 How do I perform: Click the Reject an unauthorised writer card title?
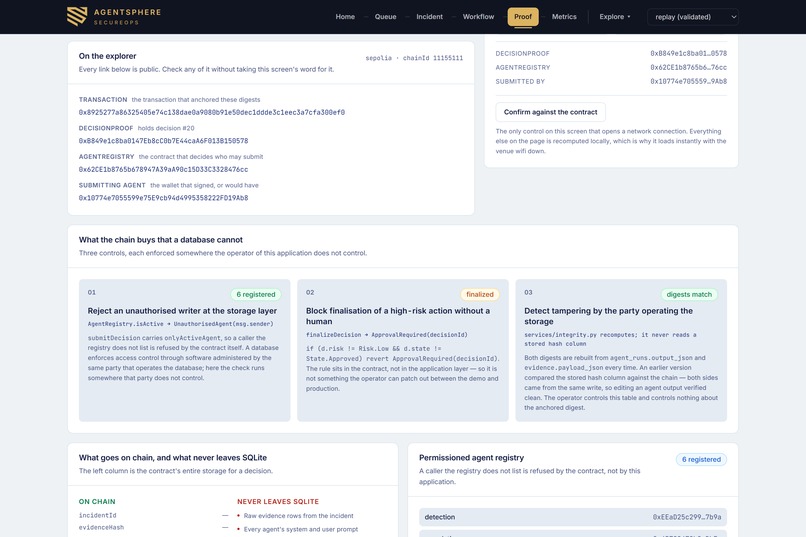(182, 311)
